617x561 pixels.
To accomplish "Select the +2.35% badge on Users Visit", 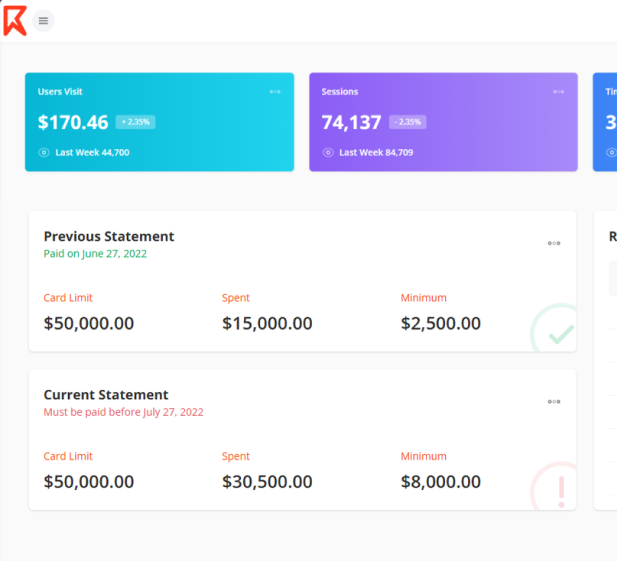I will tap(135, 122).
